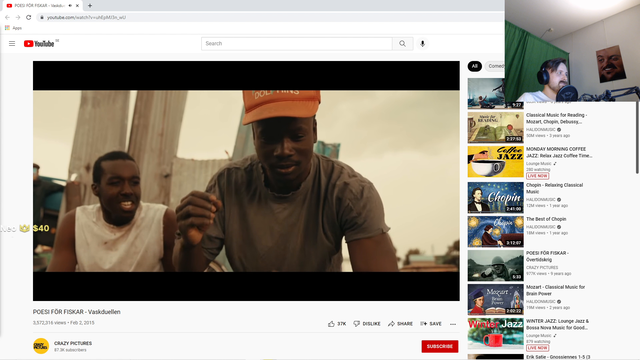Focus the YouTube search field

click(x=297, y=44)
